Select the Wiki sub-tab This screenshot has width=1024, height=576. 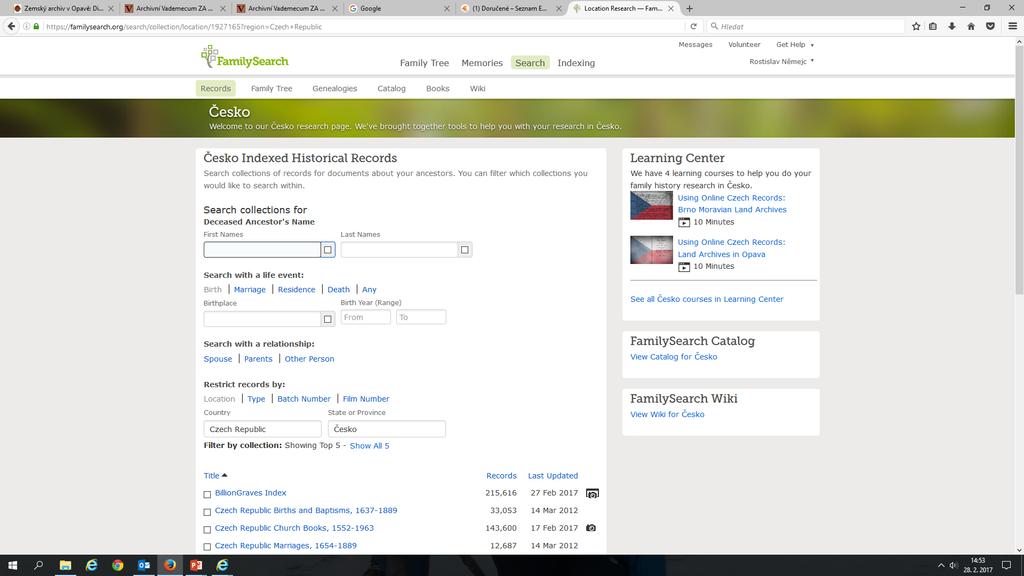tap(477, 88)
